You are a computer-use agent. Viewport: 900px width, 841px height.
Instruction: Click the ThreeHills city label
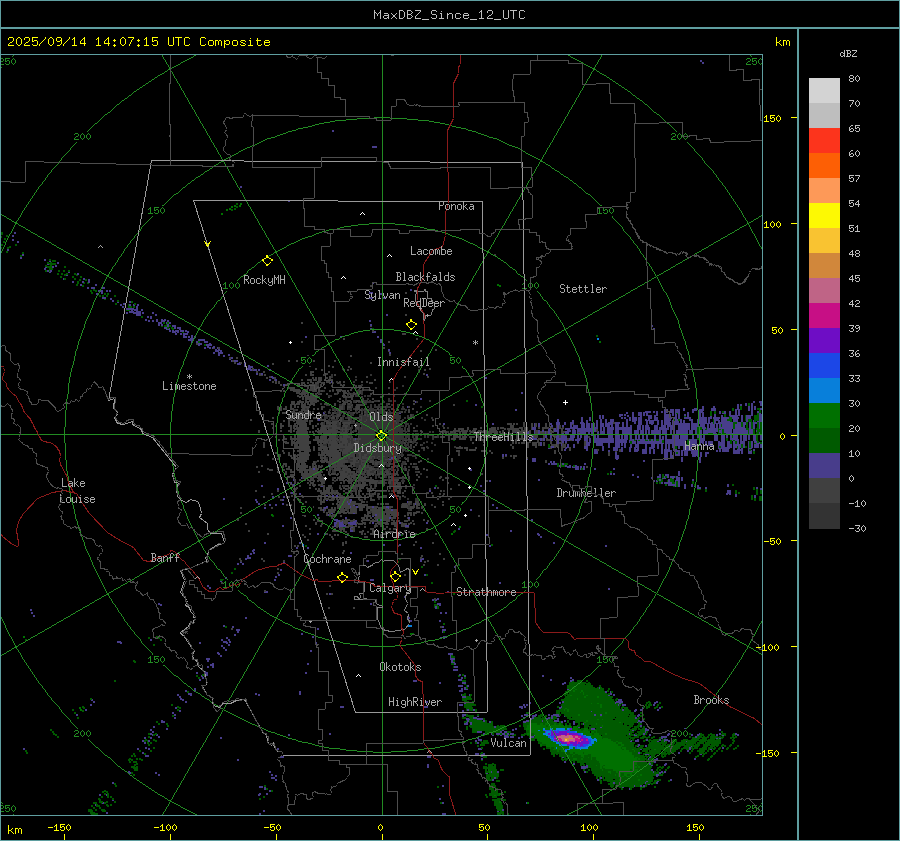click(x=503, y=437)
